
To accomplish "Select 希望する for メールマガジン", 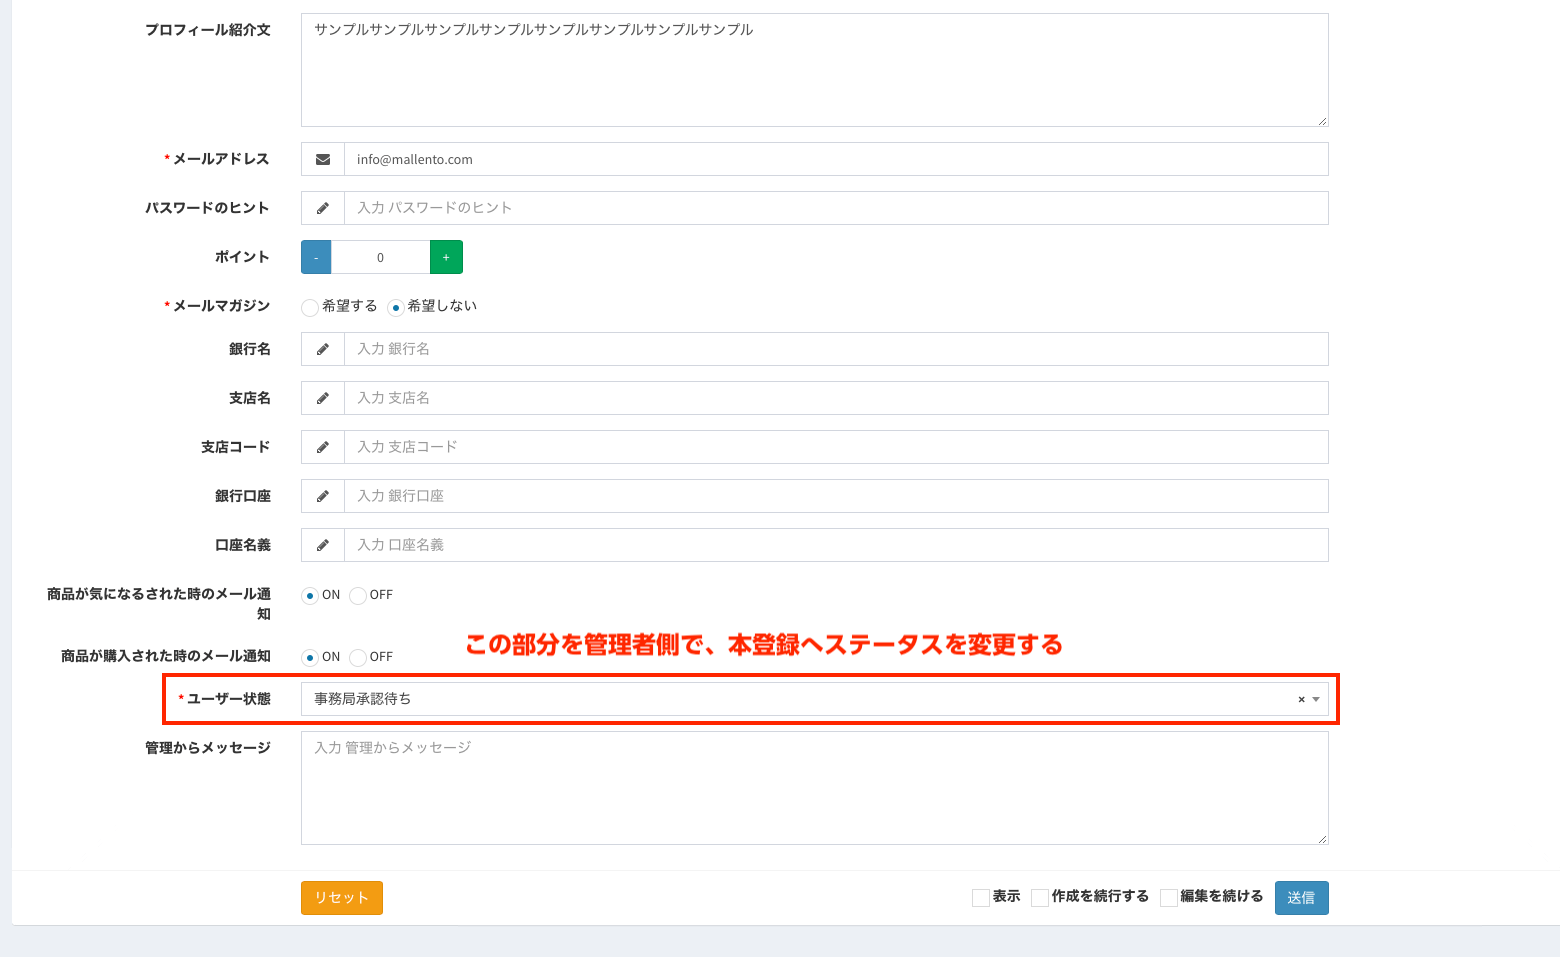I will pos(310,308).
